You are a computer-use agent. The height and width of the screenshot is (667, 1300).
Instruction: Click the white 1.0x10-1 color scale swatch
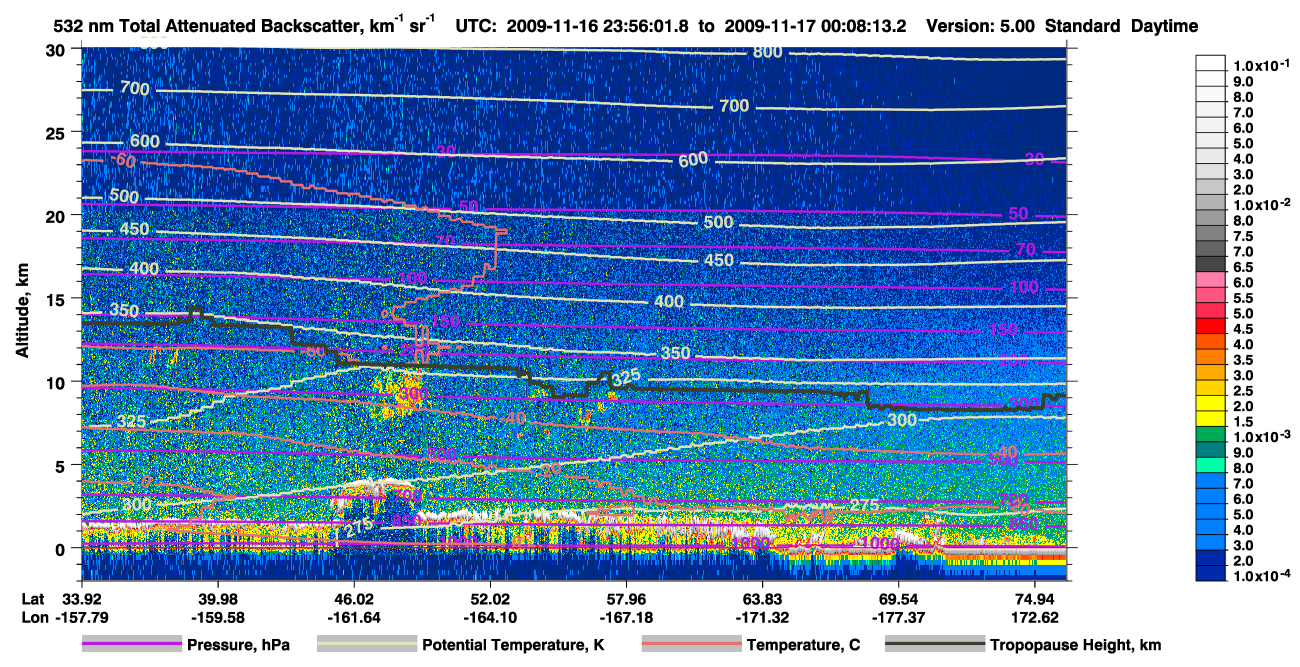coord(1211,62)
